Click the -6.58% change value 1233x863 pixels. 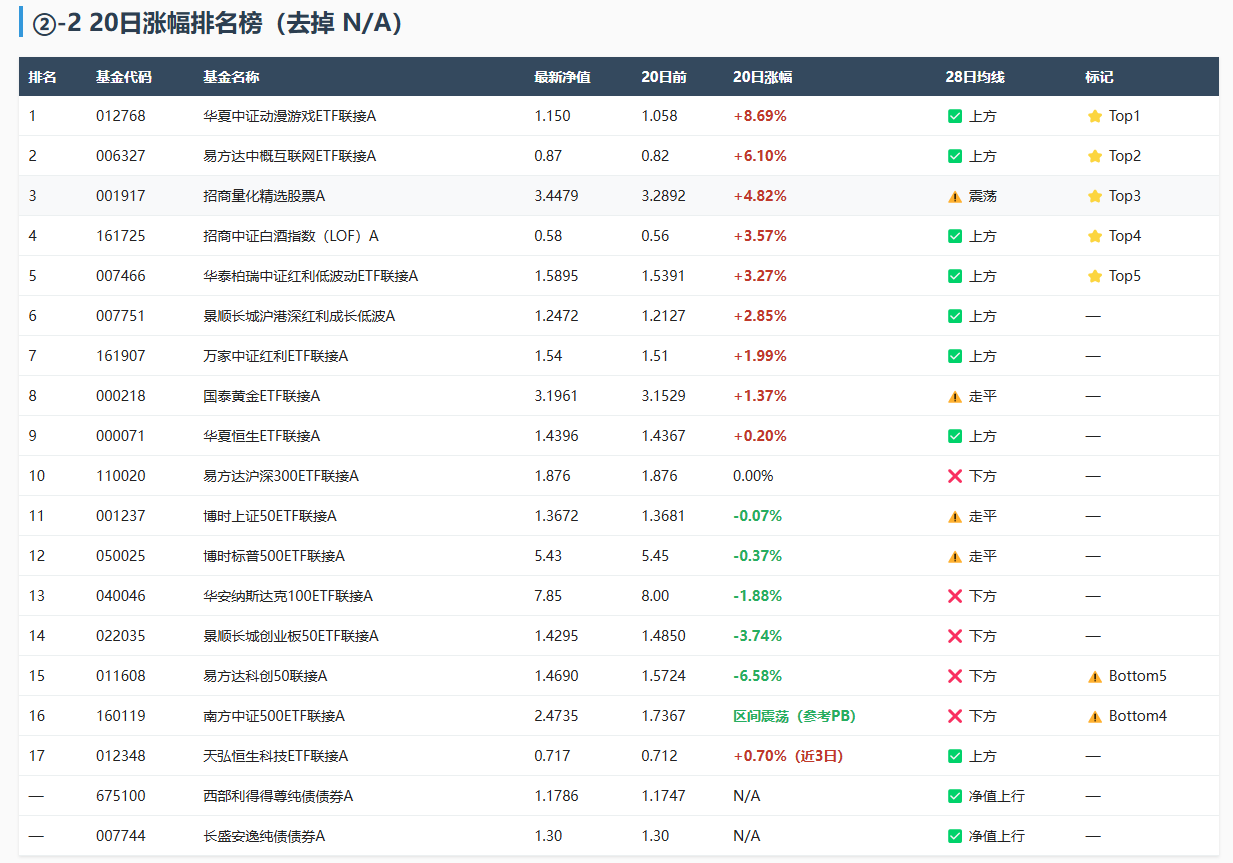pyautogui.click(x=757, y=676)
